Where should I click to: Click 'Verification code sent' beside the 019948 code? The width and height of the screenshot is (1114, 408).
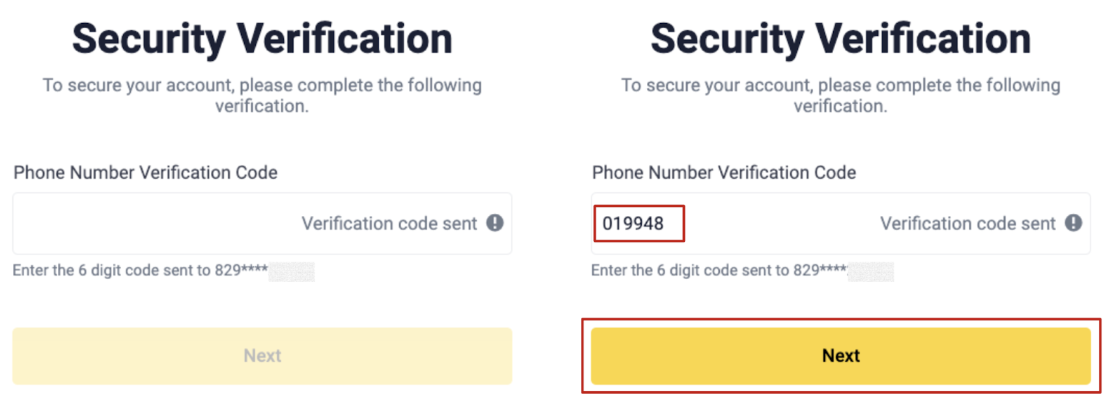click(967, 224)
